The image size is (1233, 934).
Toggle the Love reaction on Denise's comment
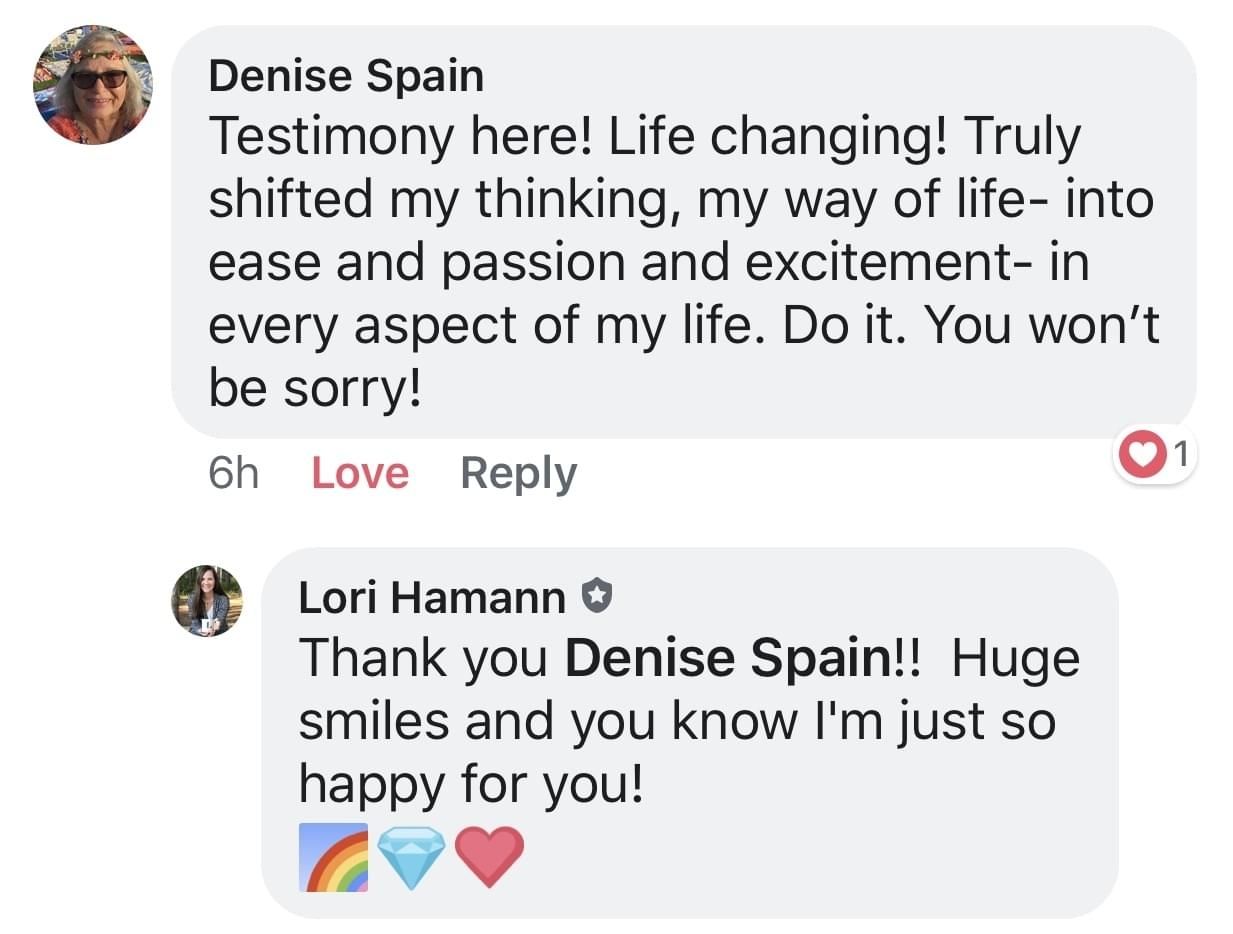[360, 473]
